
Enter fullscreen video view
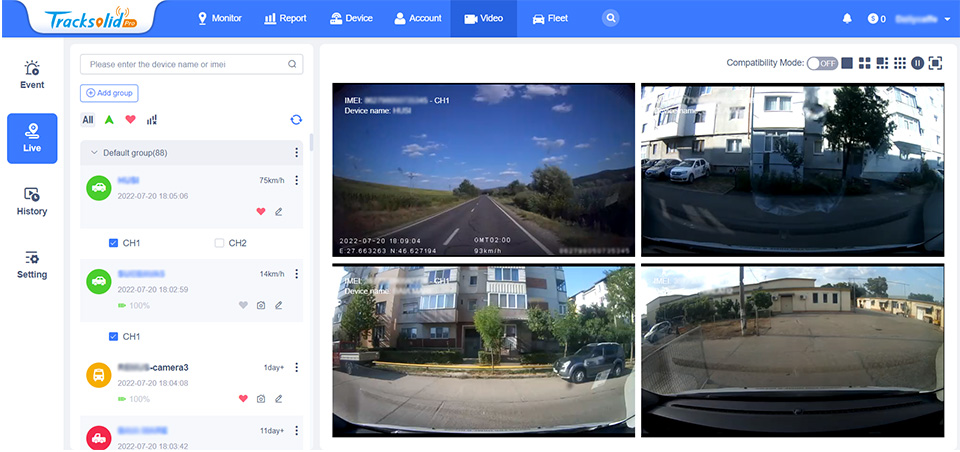pyautogui.click(x=935, y=63)
